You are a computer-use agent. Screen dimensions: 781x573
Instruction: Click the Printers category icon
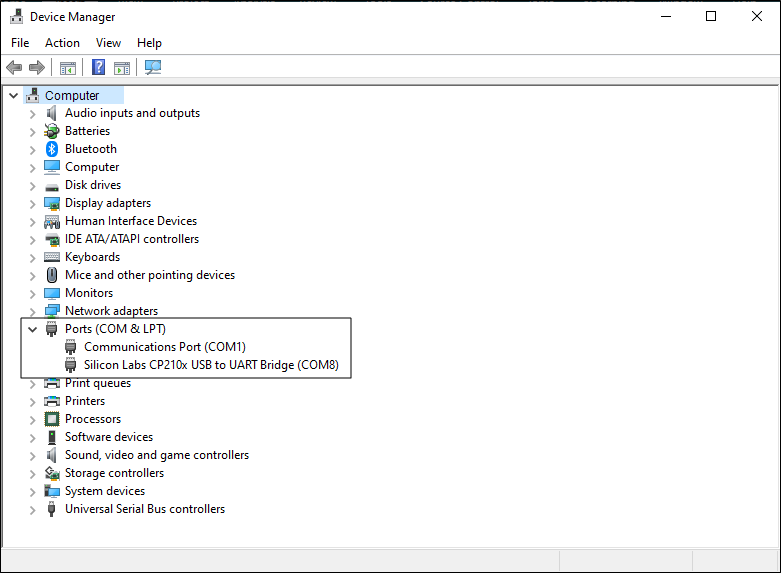click(52, 401)
